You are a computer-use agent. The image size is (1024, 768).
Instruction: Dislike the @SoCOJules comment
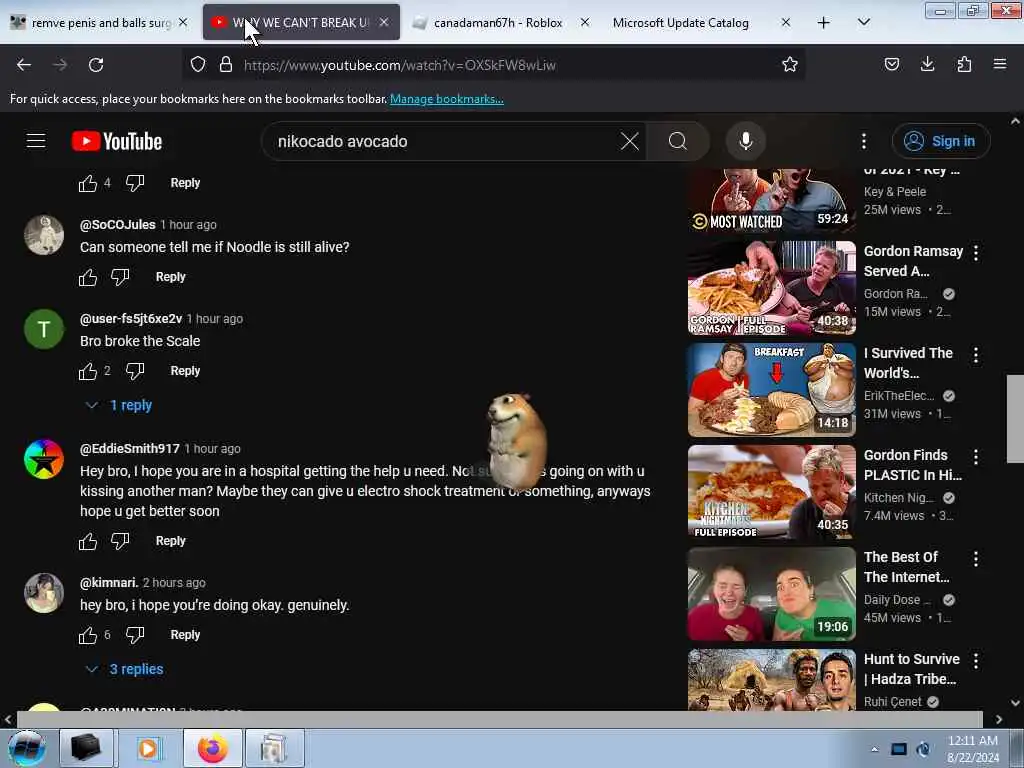tap(120, 278)
